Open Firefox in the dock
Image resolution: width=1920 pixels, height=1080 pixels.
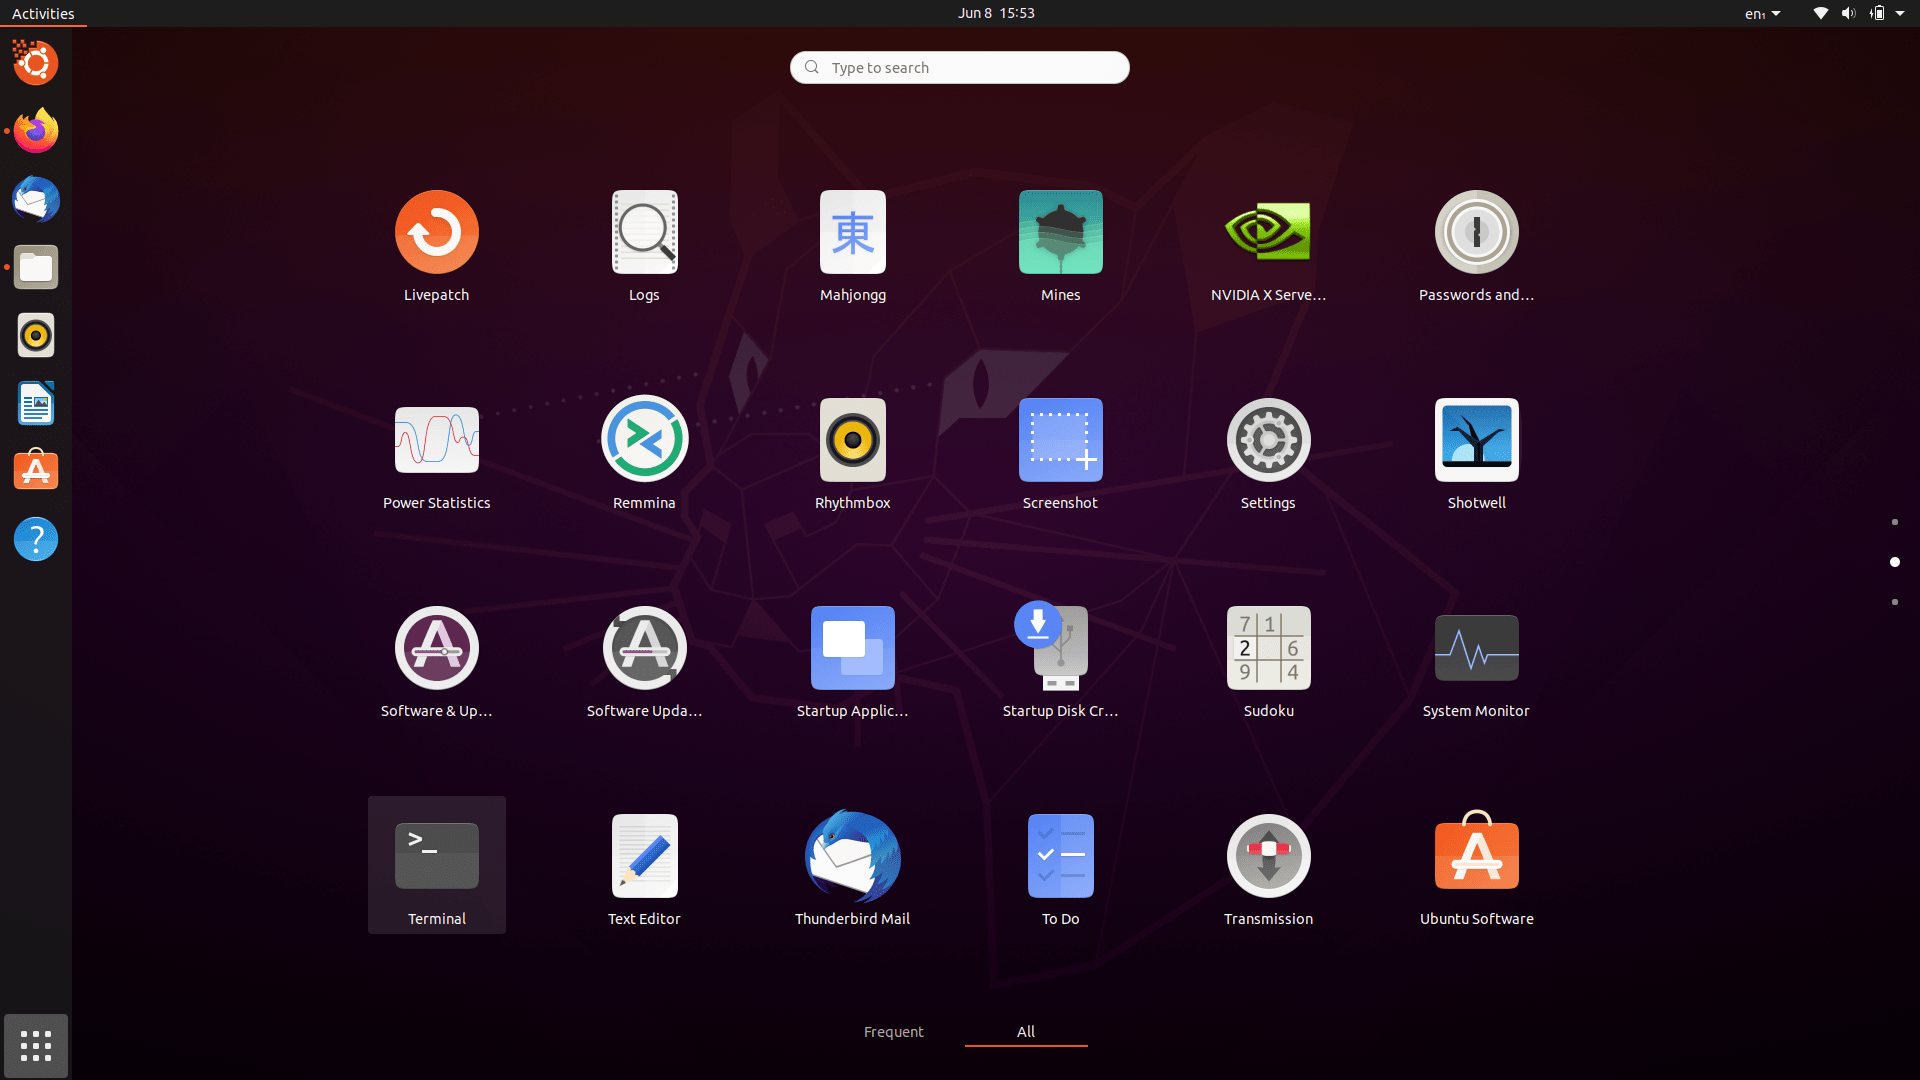pyautogui.click(x=36, y=131)
